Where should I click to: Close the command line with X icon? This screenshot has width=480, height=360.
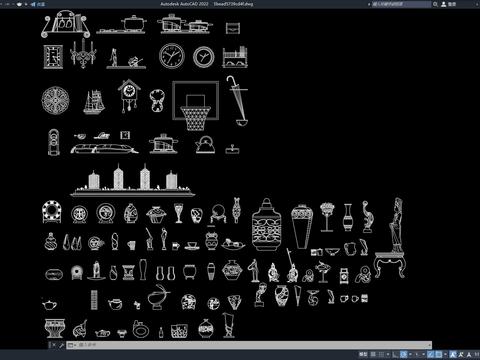pos(53,345)
